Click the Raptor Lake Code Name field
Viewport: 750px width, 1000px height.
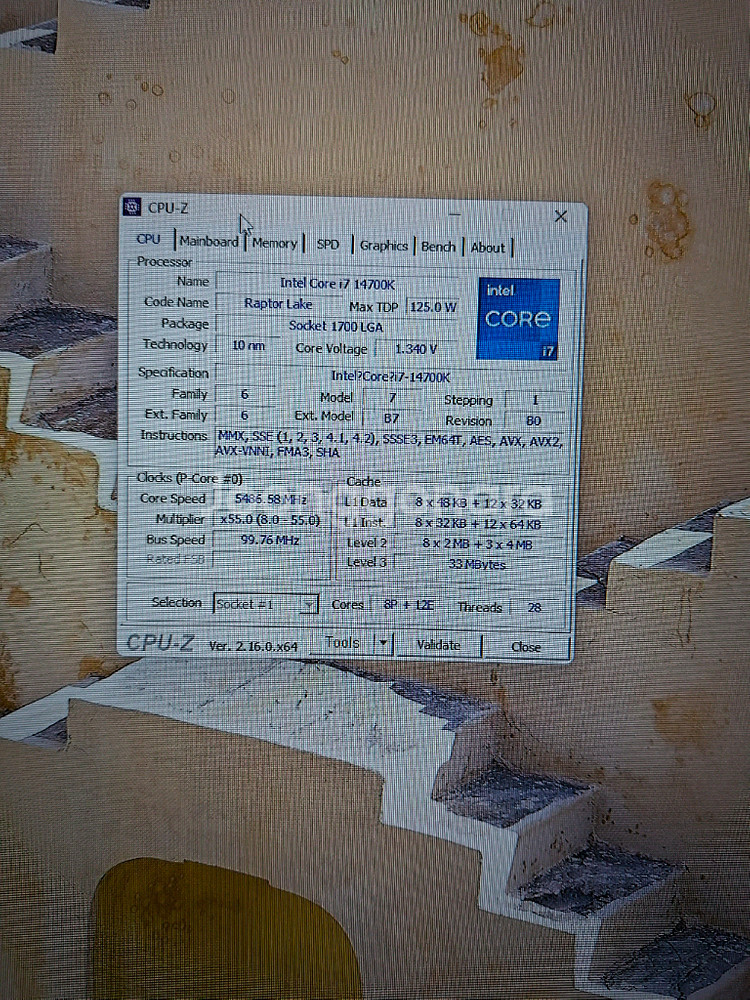pos(278,304)
